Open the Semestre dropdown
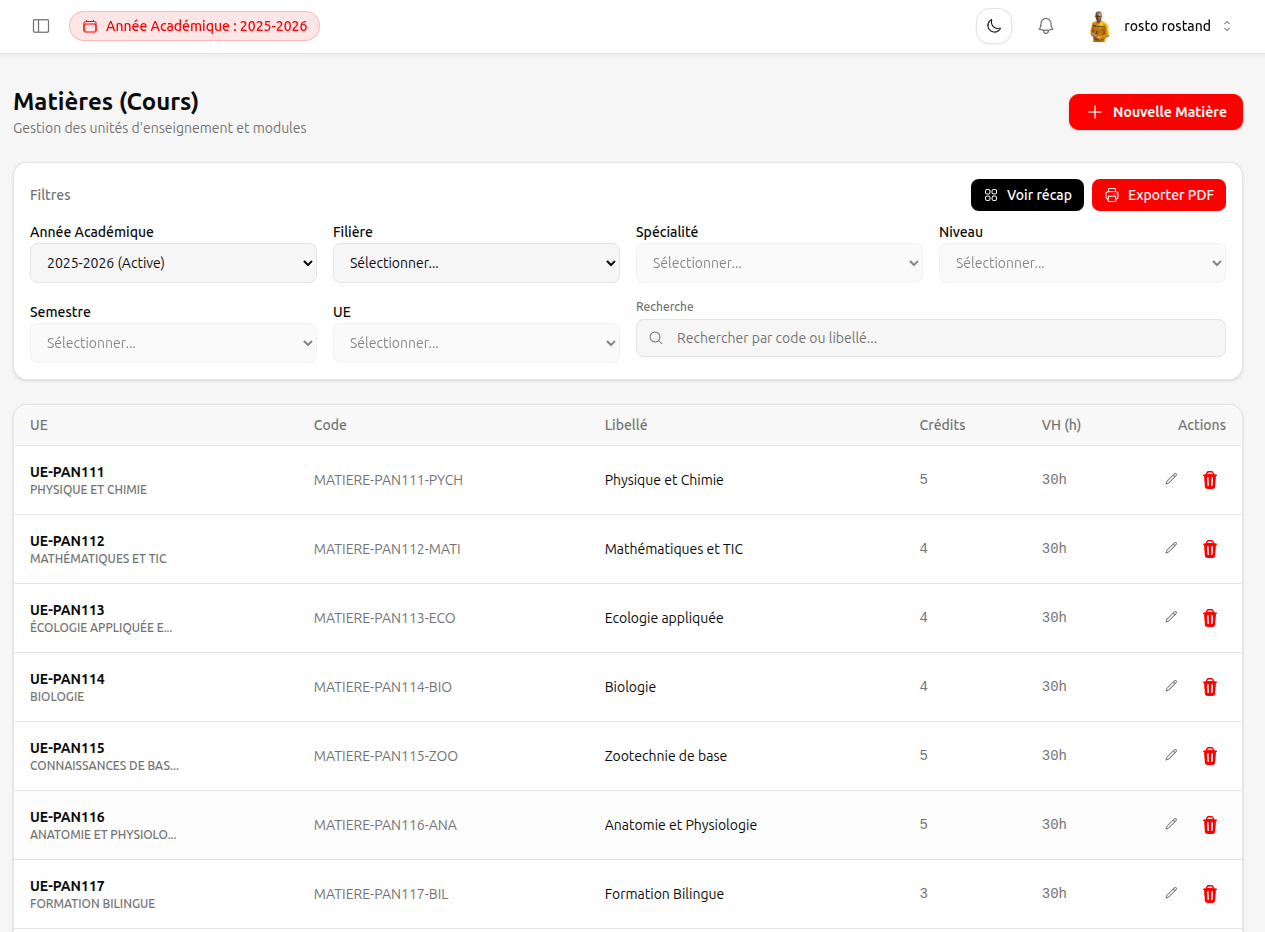 coord(173,343)
